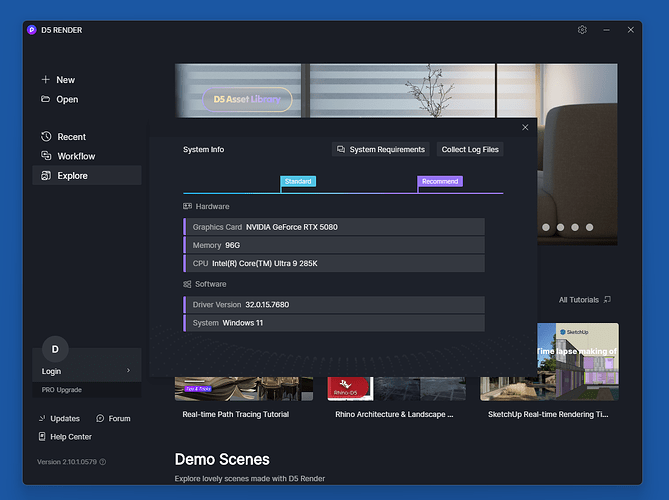Click the clock icon for Recent

(46, 137)
